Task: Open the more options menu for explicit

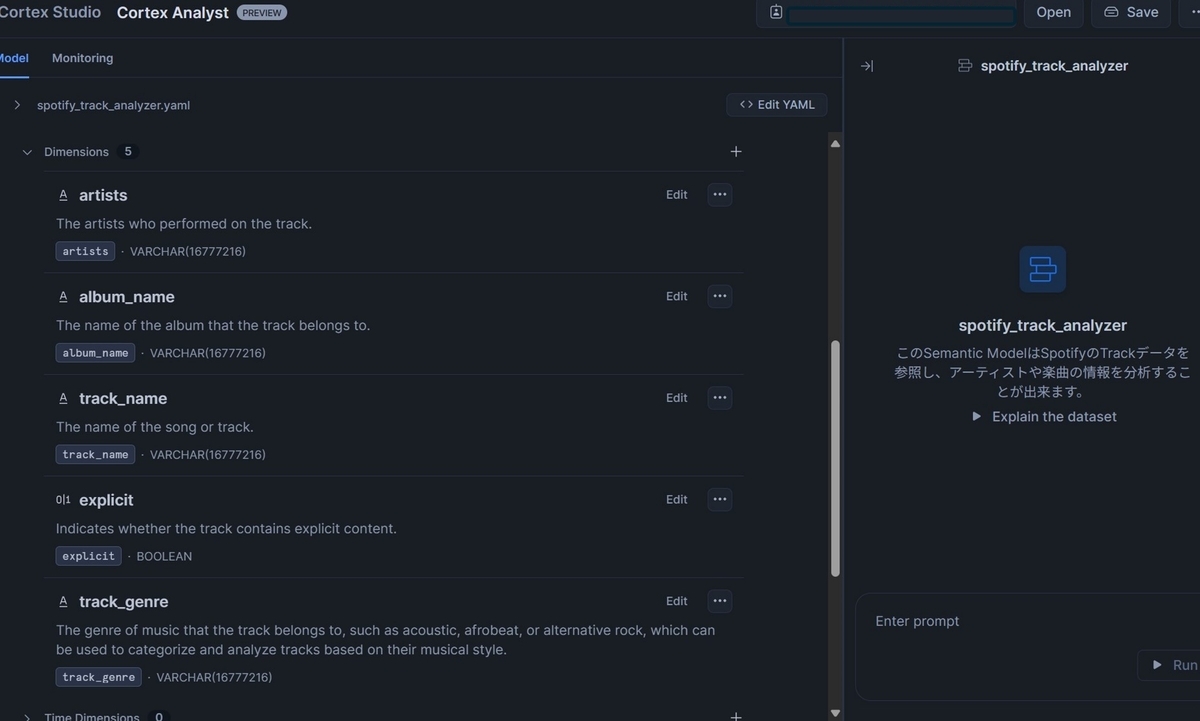Action: (x=720, y=499)
